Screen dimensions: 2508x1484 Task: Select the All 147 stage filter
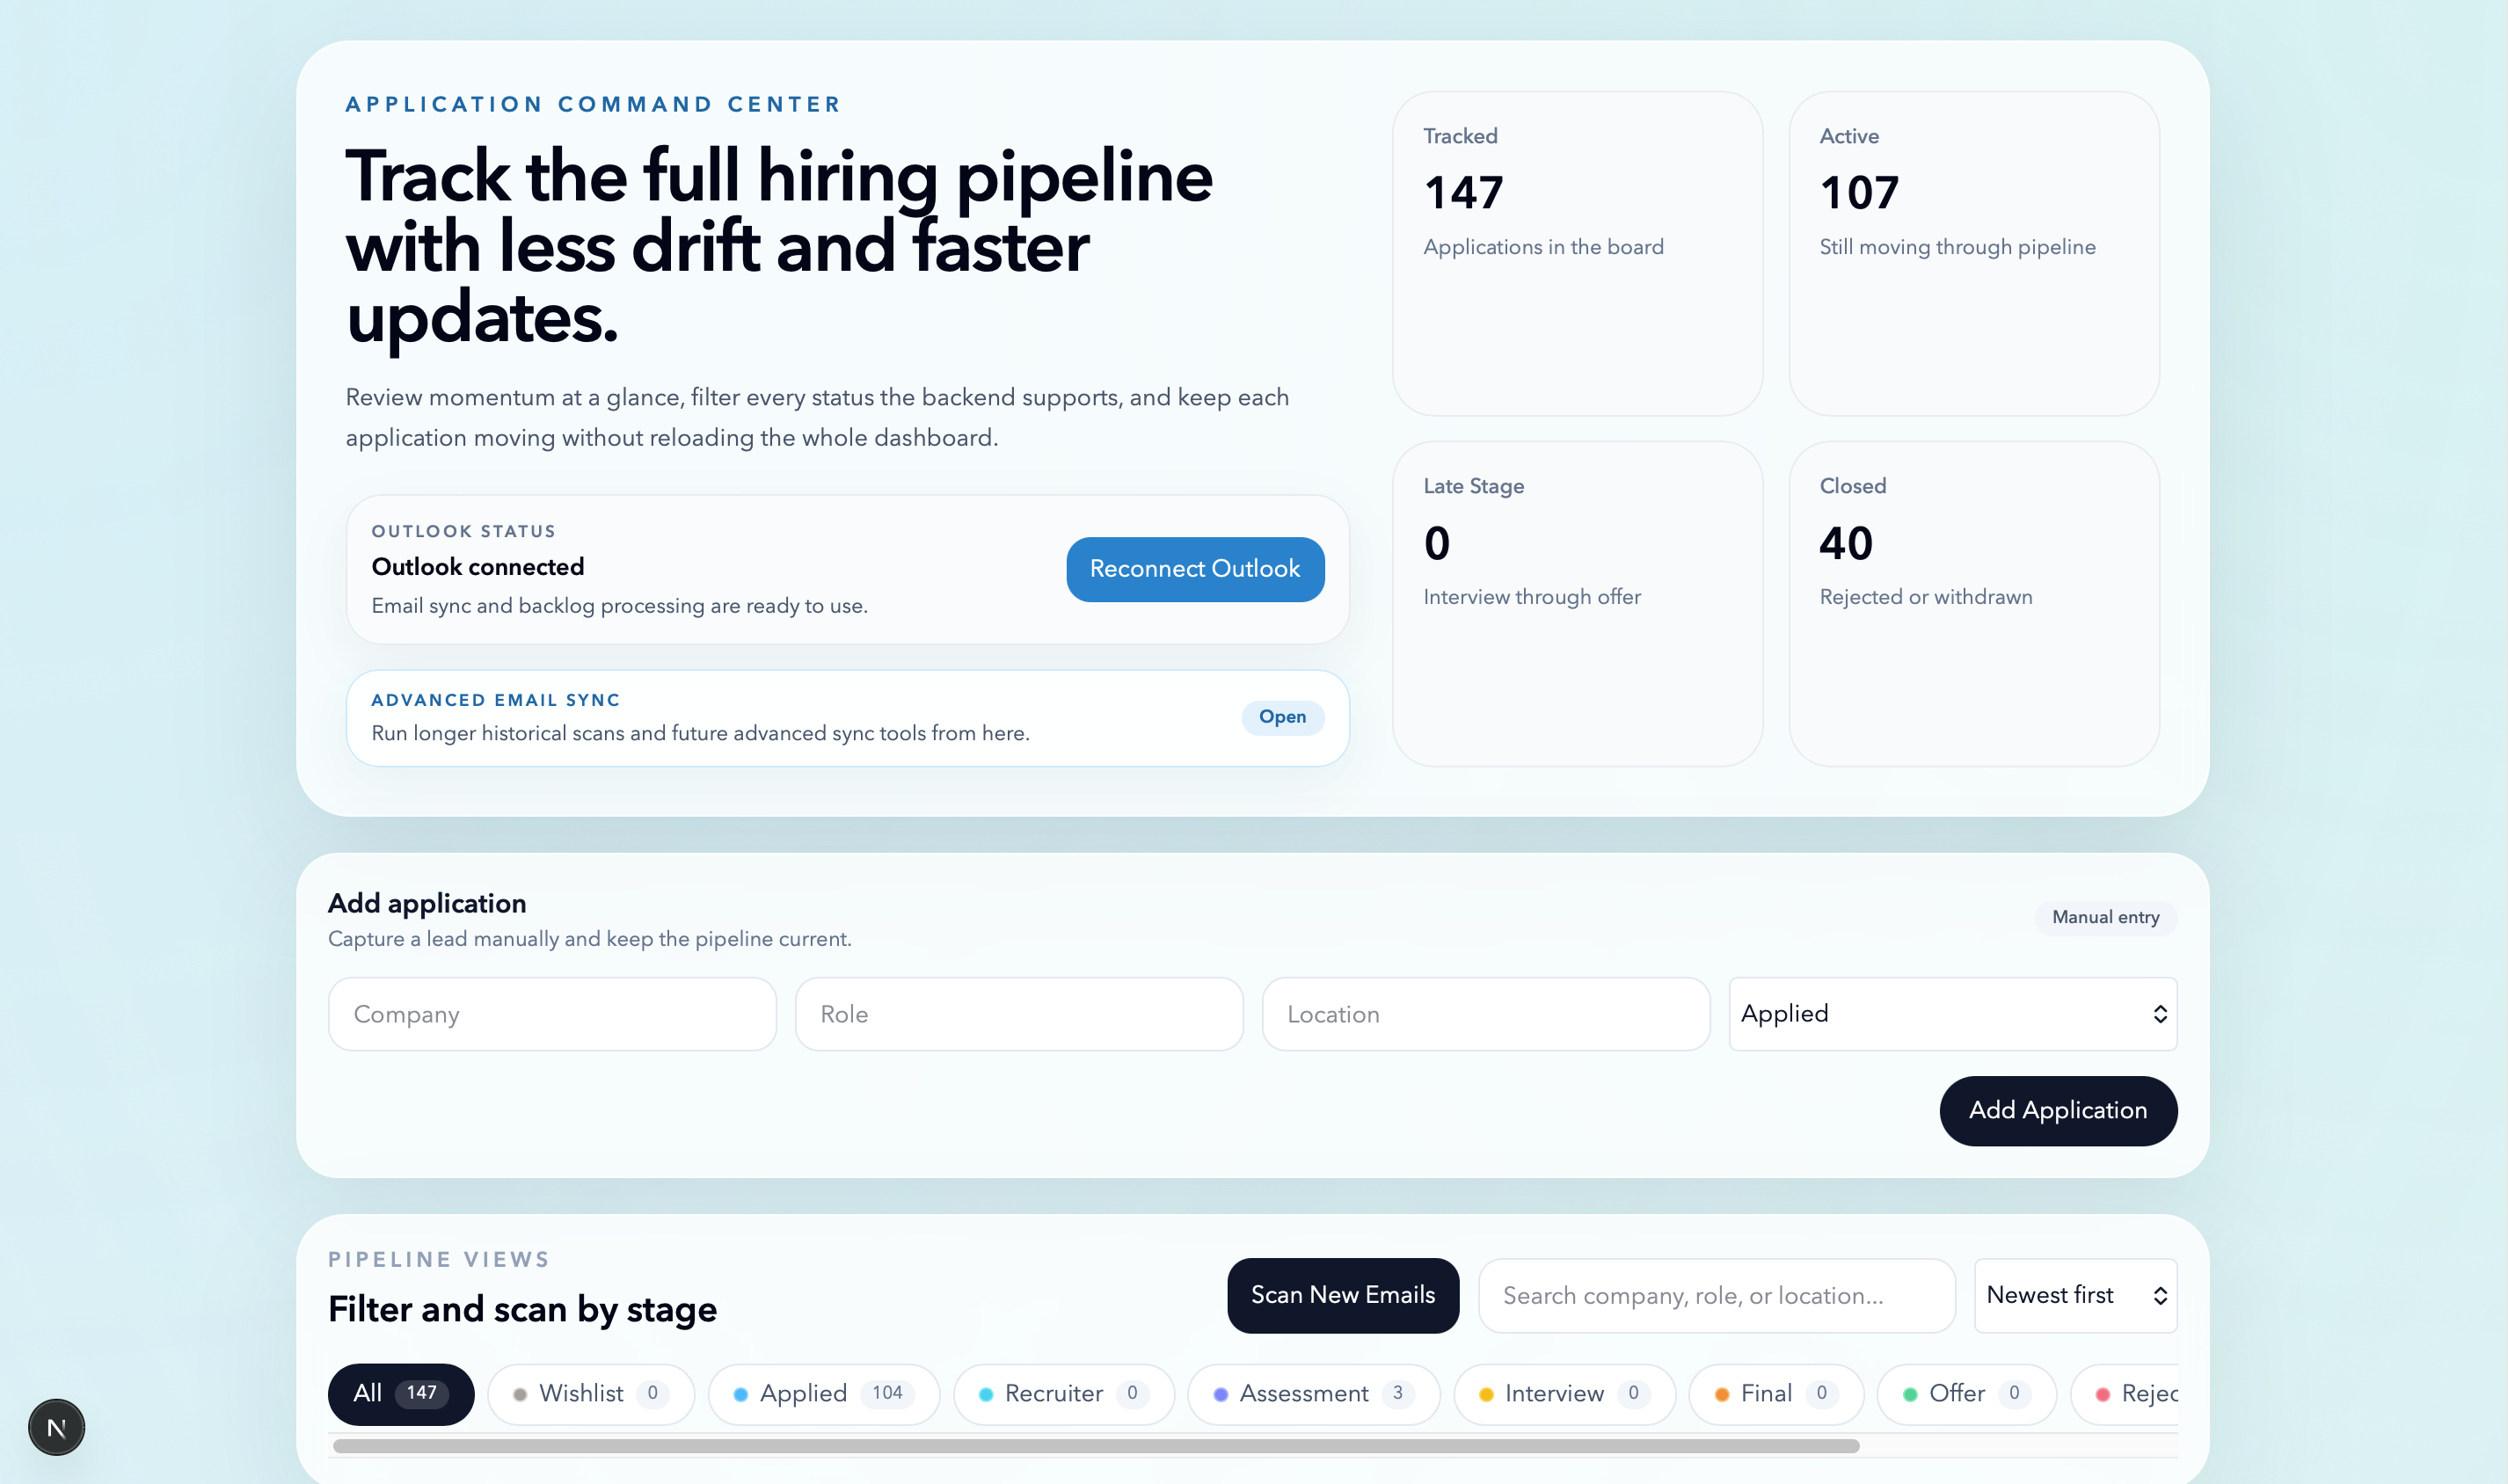click(x=401, y=1394)
